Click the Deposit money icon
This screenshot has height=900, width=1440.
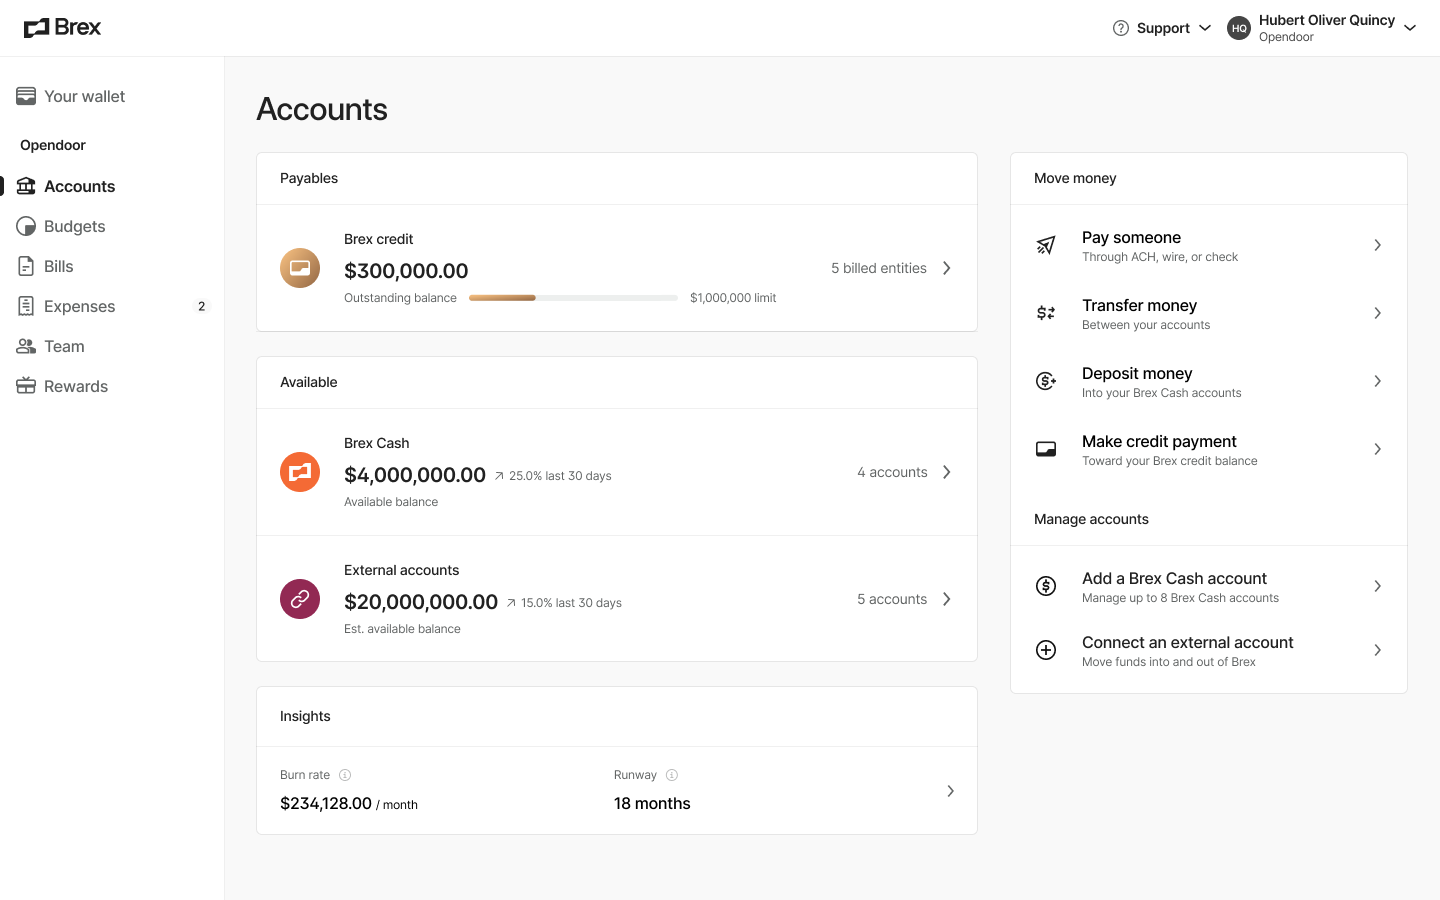pyautogui.click(x=1046, y=381)
